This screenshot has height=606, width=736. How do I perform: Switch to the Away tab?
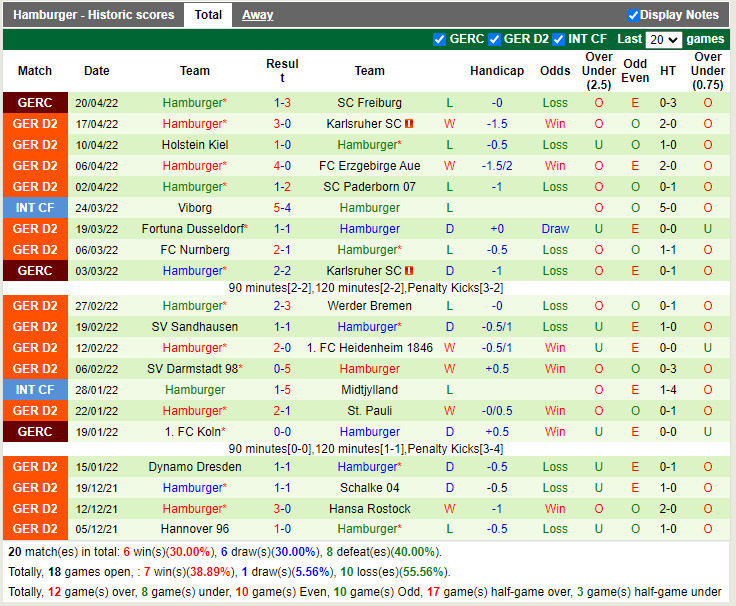(x=257, y=15)
